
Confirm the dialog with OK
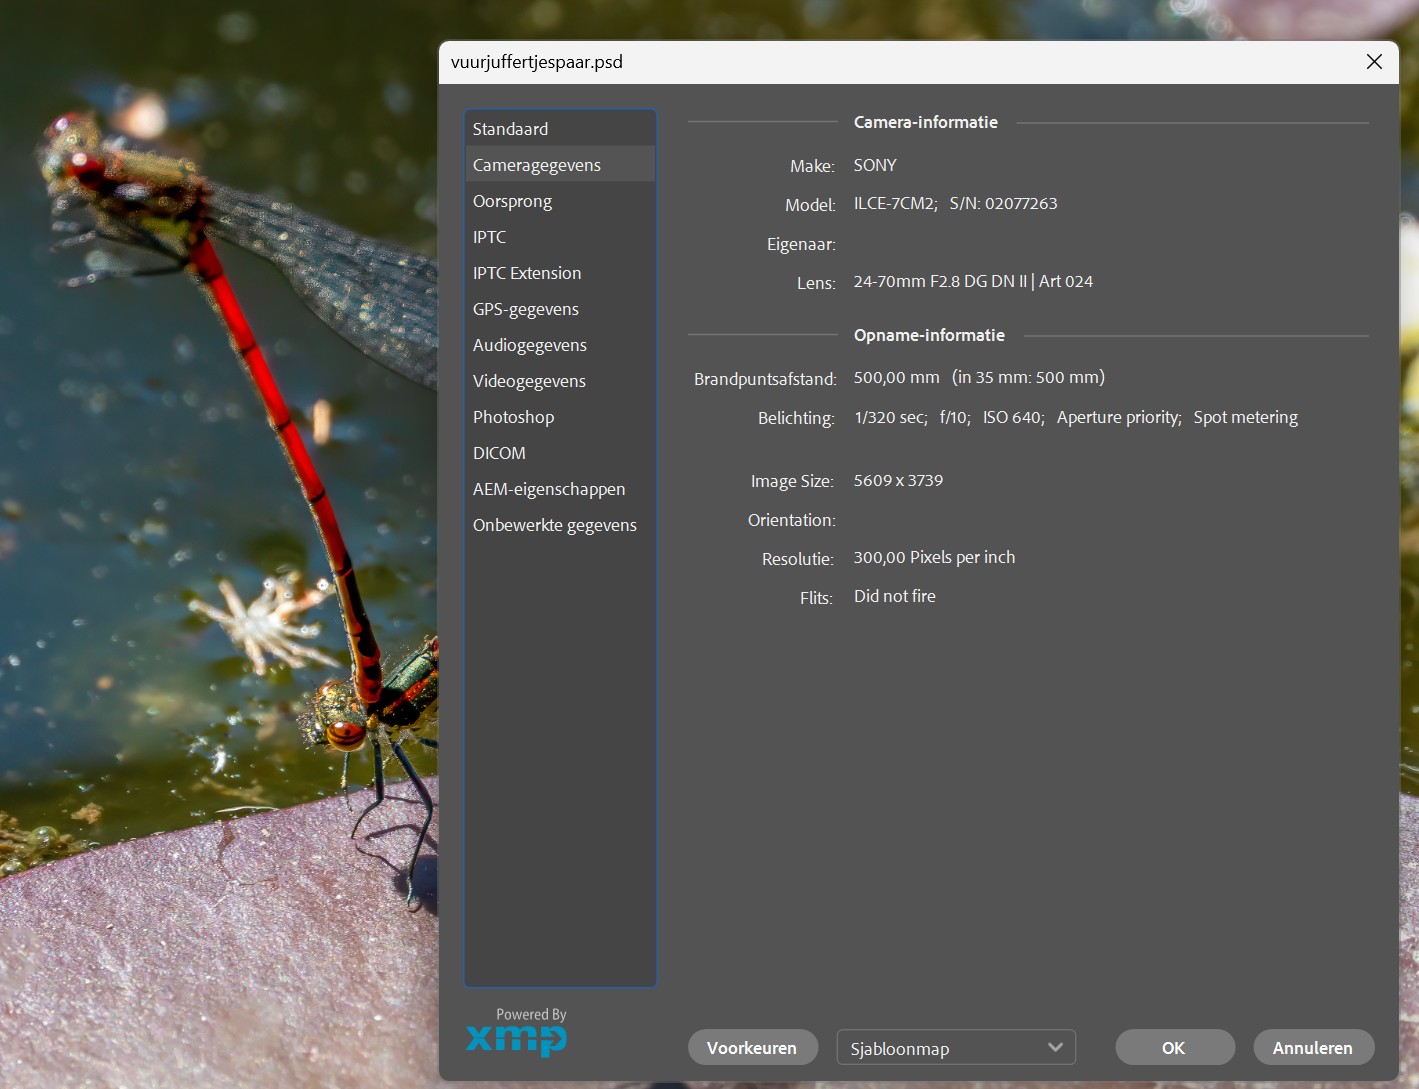(1174, 1048)
